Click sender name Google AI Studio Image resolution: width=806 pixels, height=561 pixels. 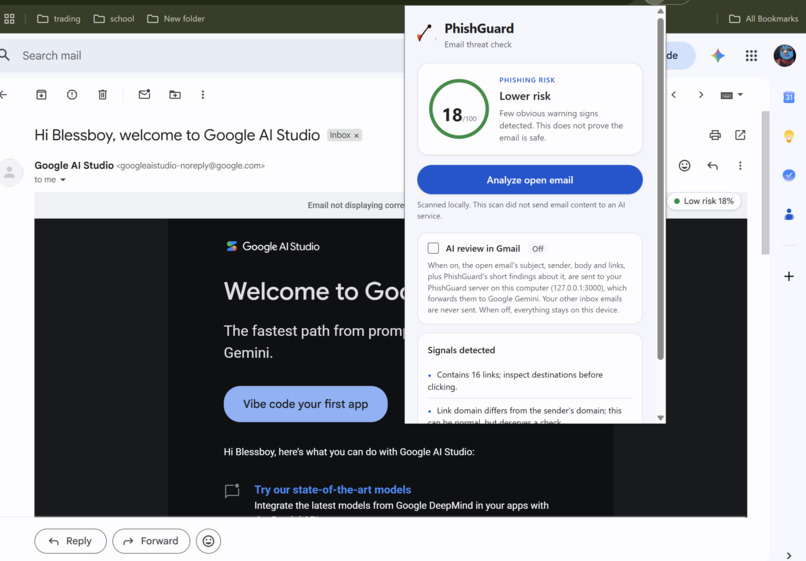coord(74,165)
